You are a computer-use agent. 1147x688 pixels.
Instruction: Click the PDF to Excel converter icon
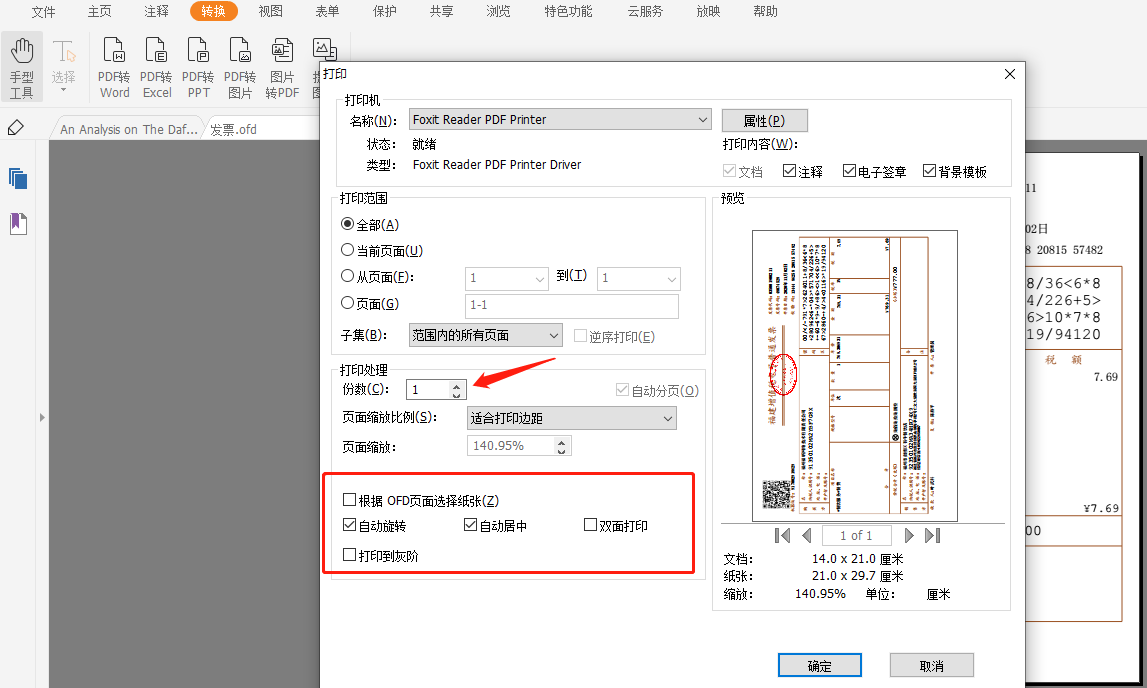pyautogui.click(x=156, y=51)
